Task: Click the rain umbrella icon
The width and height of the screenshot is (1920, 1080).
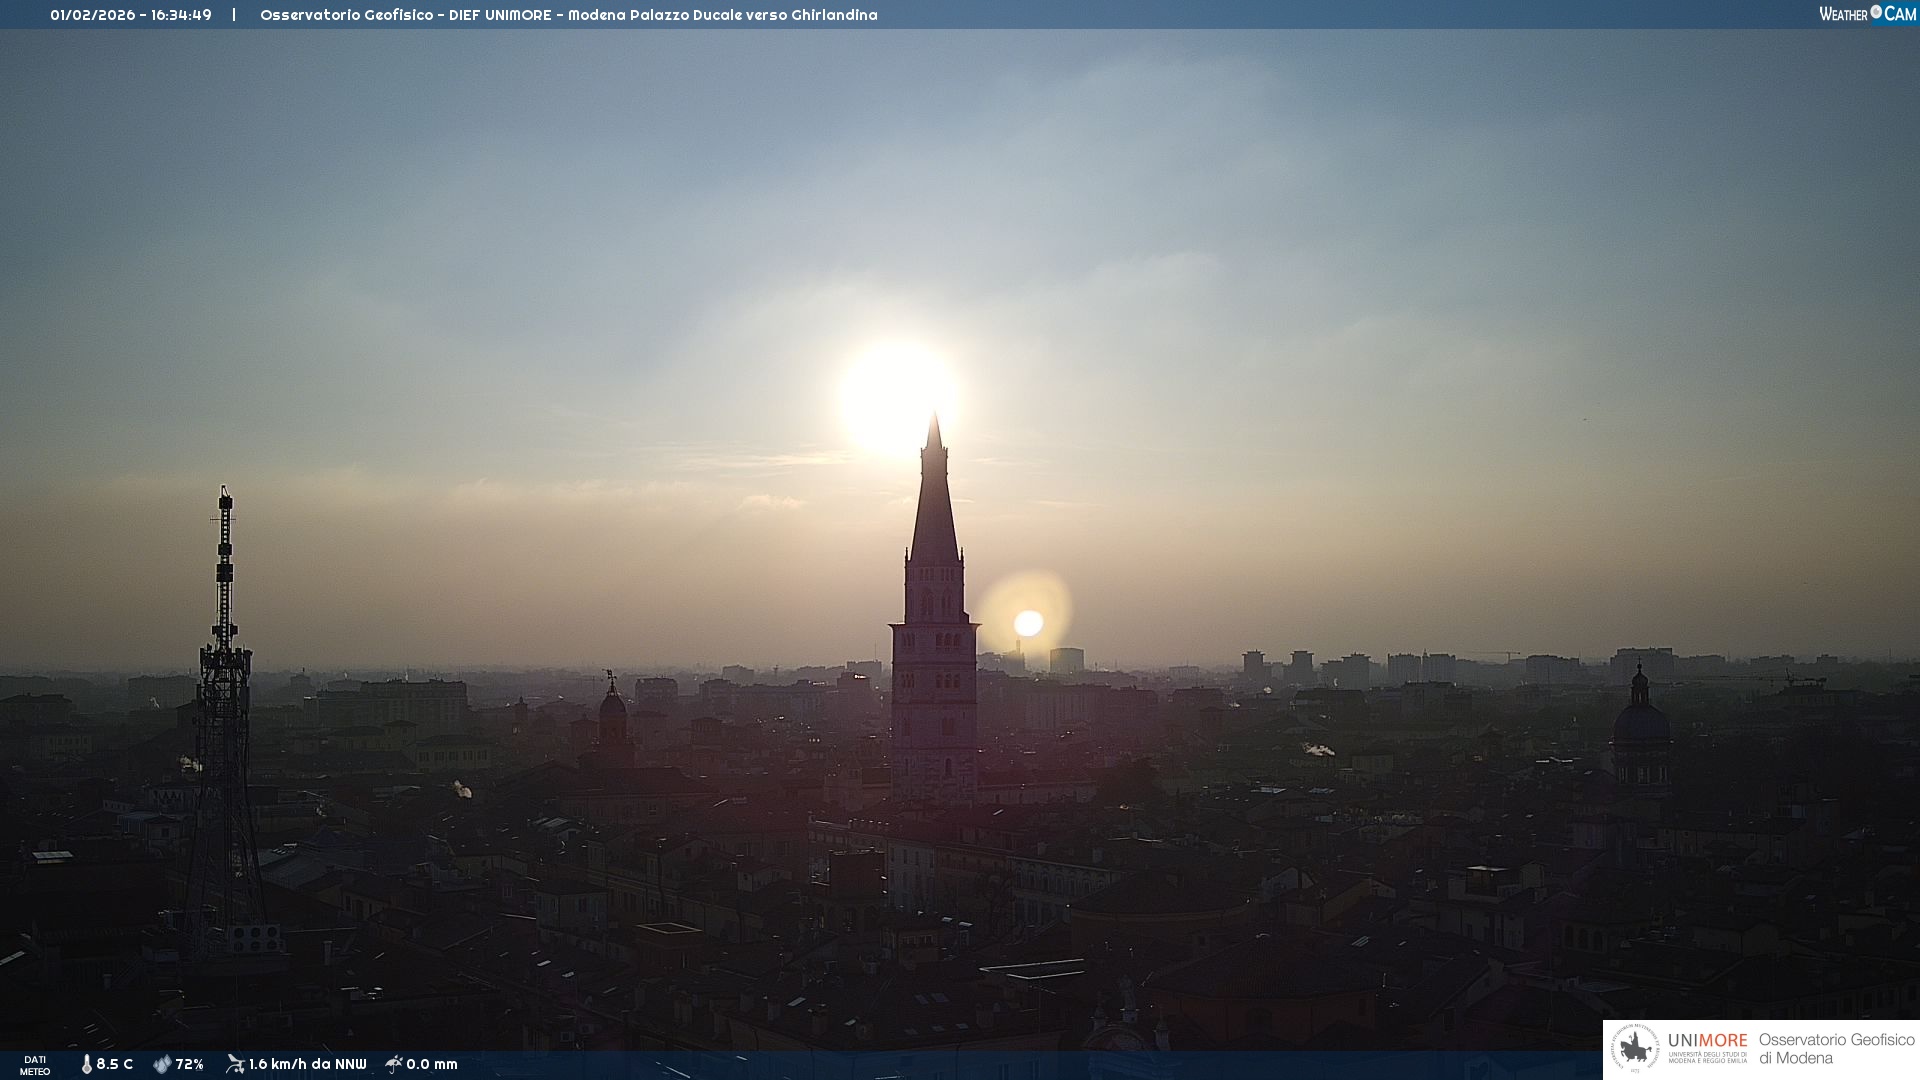Action: (x=394, y=1064)
